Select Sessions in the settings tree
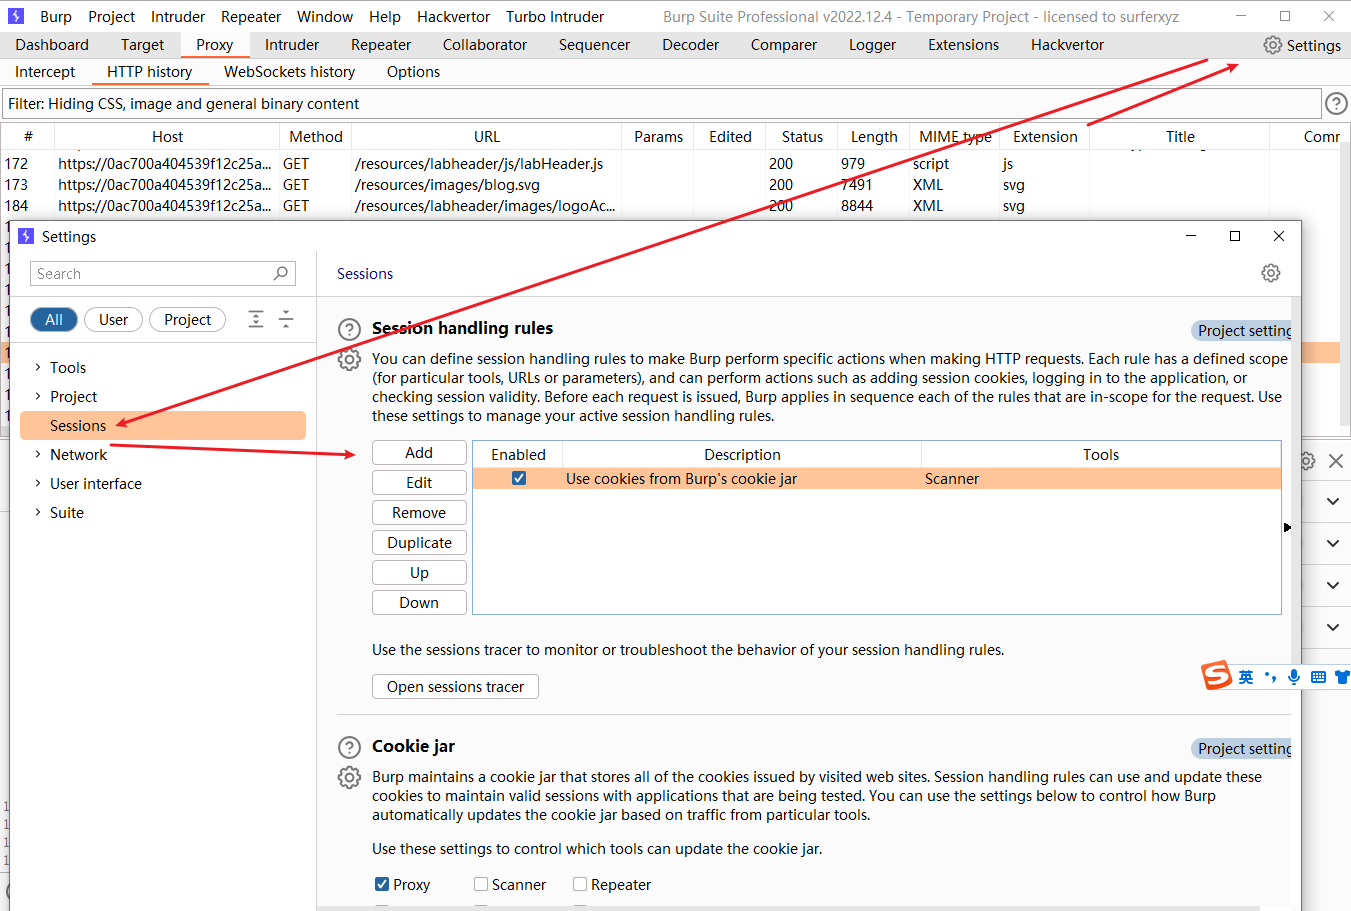The width and height of the screenshot is (1351, 911). [x=163, y=425]
